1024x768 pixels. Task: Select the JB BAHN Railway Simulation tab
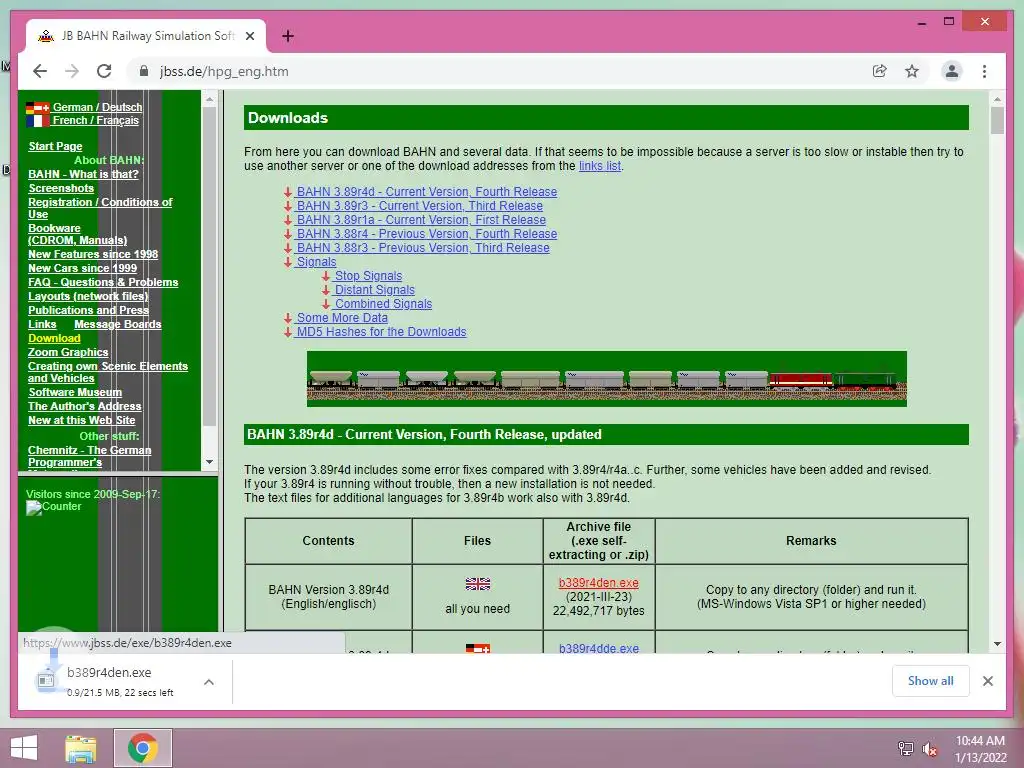(x=146, y=36)
